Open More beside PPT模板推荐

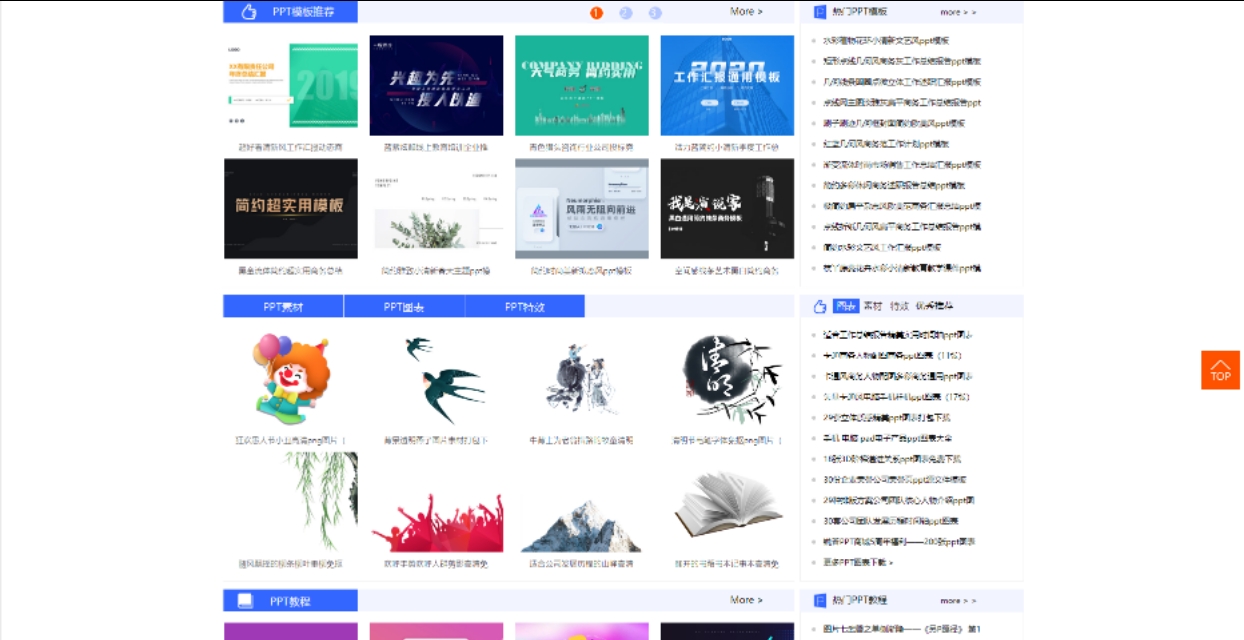tap(746, 11)
